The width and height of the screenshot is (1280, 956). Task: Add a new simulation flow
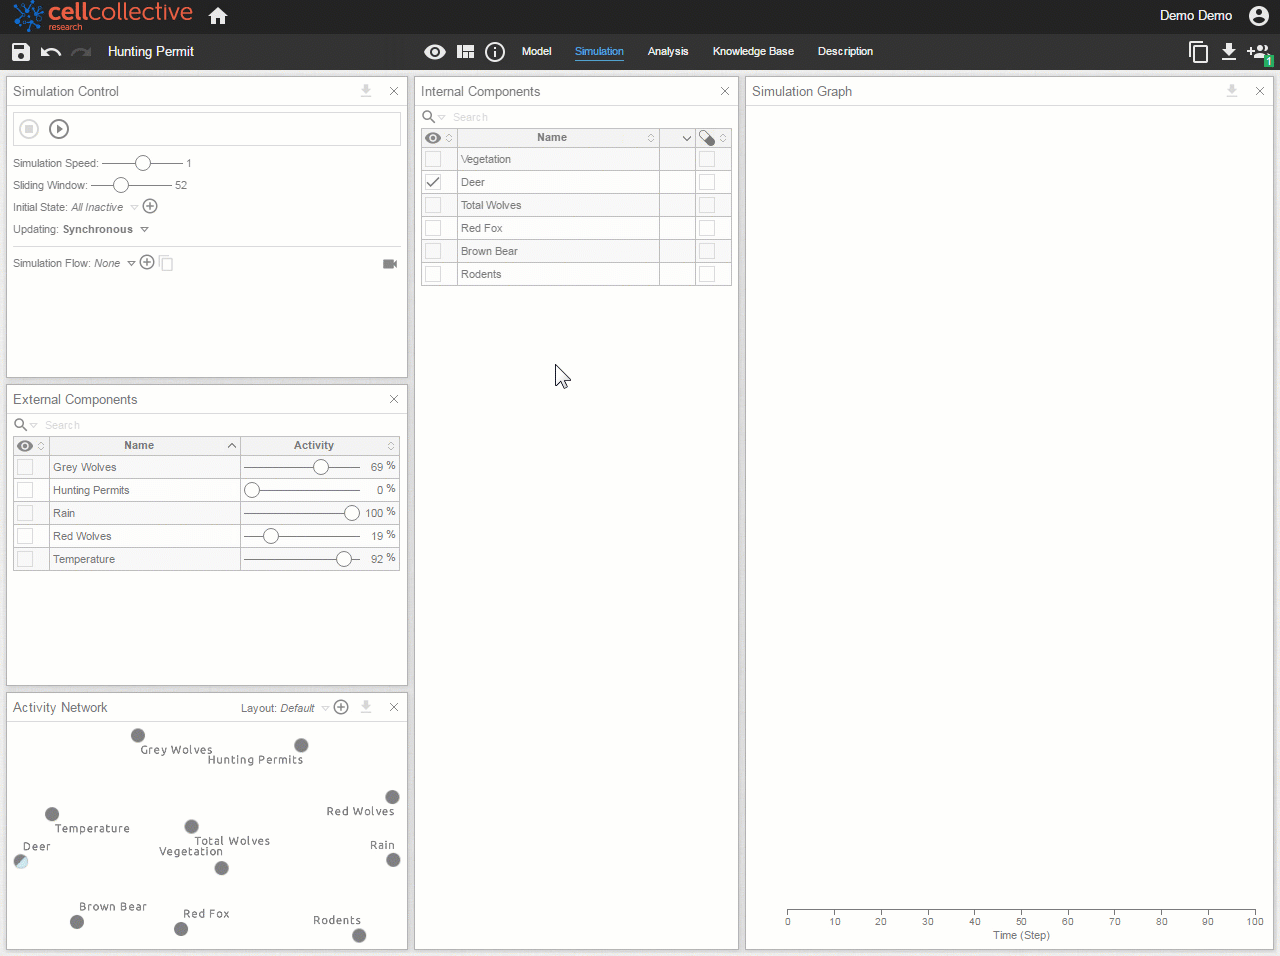click(147, 262)
